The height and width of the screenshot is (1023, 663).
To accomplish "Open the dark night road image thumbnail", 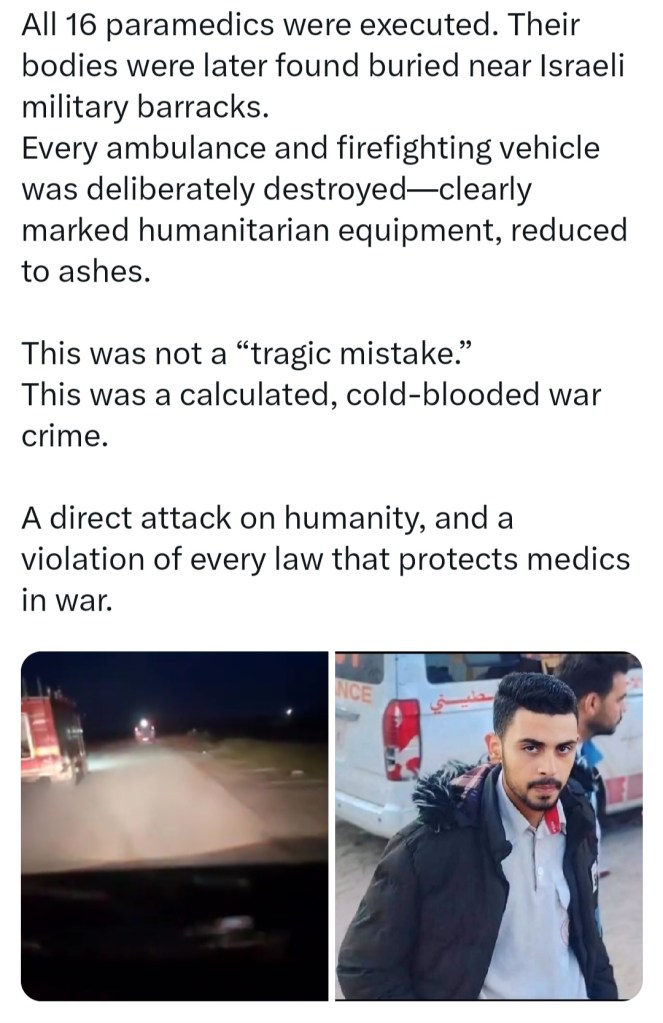I will 174,825.
